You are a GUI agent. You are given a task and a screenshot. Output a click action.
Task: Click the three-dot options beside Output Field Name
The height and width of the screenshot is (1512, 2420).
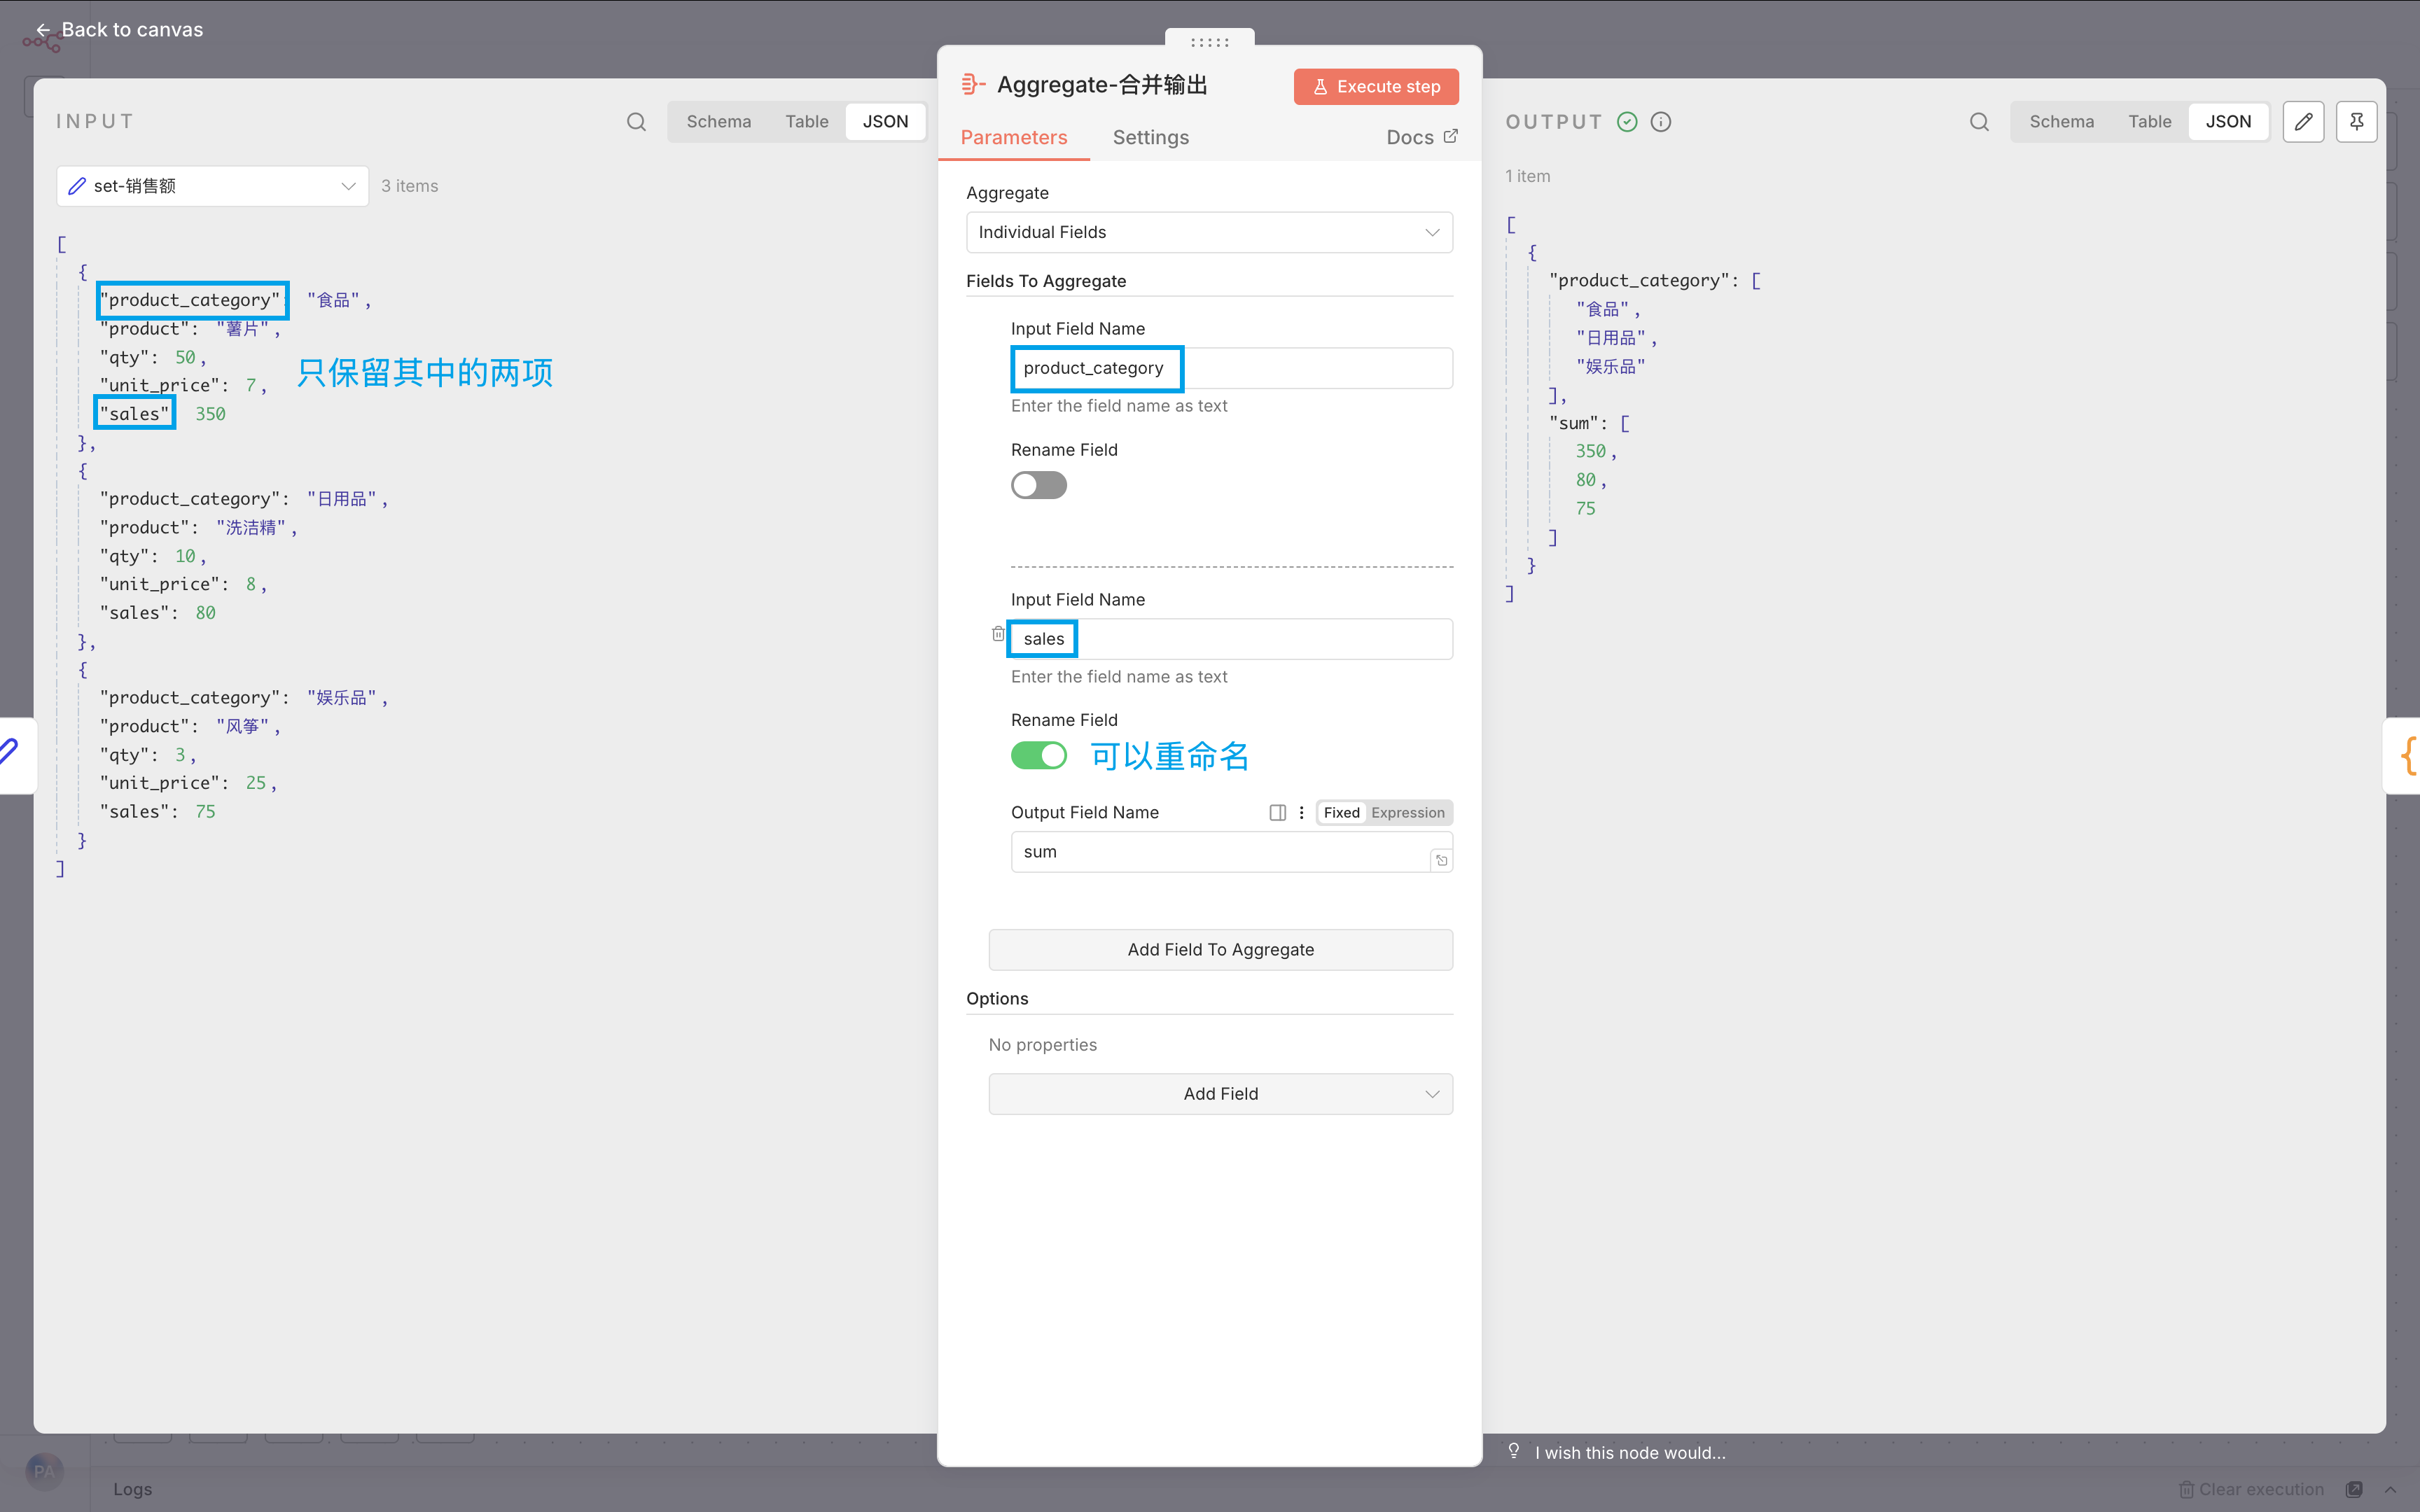[1301, 813]
